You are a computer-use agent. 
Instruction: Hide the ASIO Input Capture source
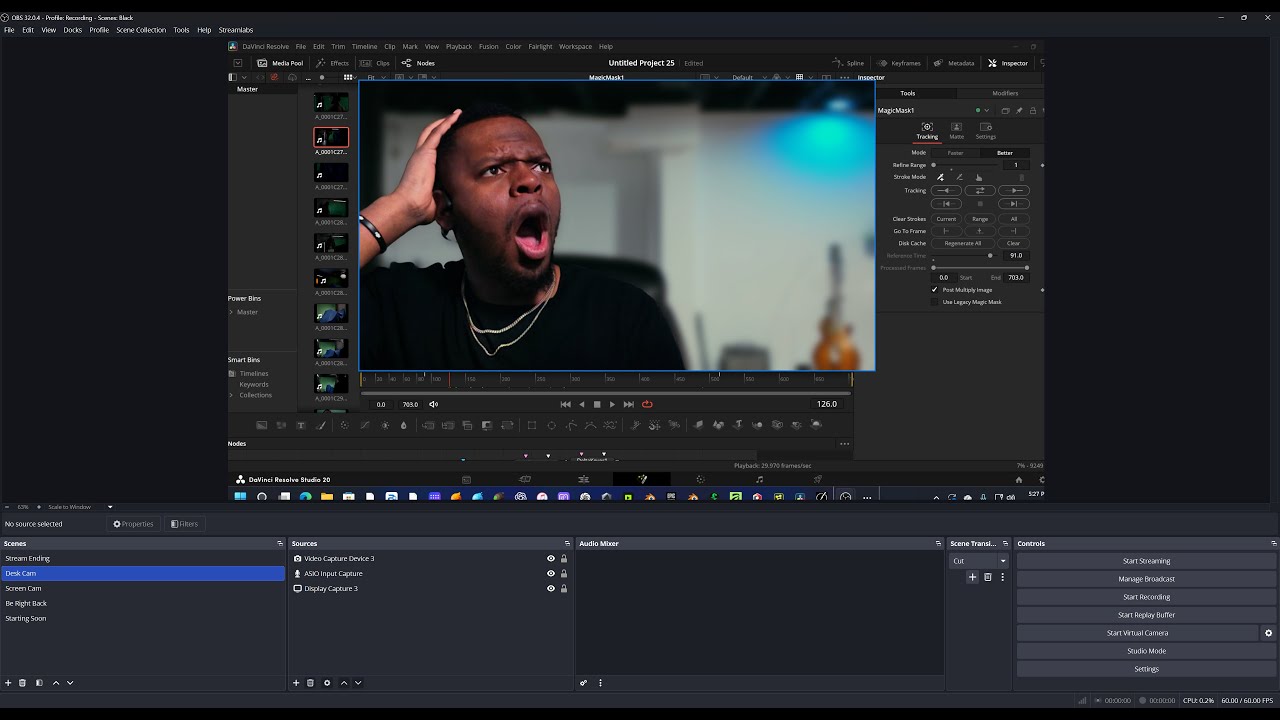point(551,574)
